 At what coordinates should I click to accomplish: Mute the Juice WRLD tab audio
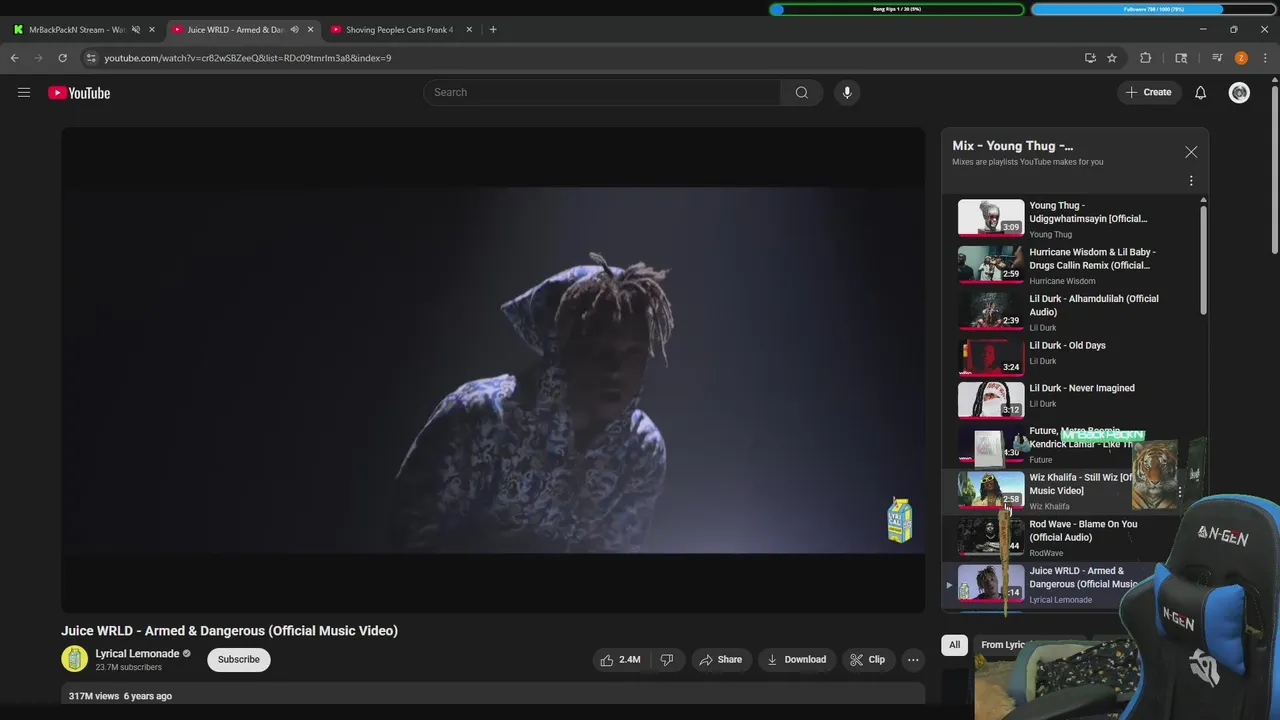(294, 29)
